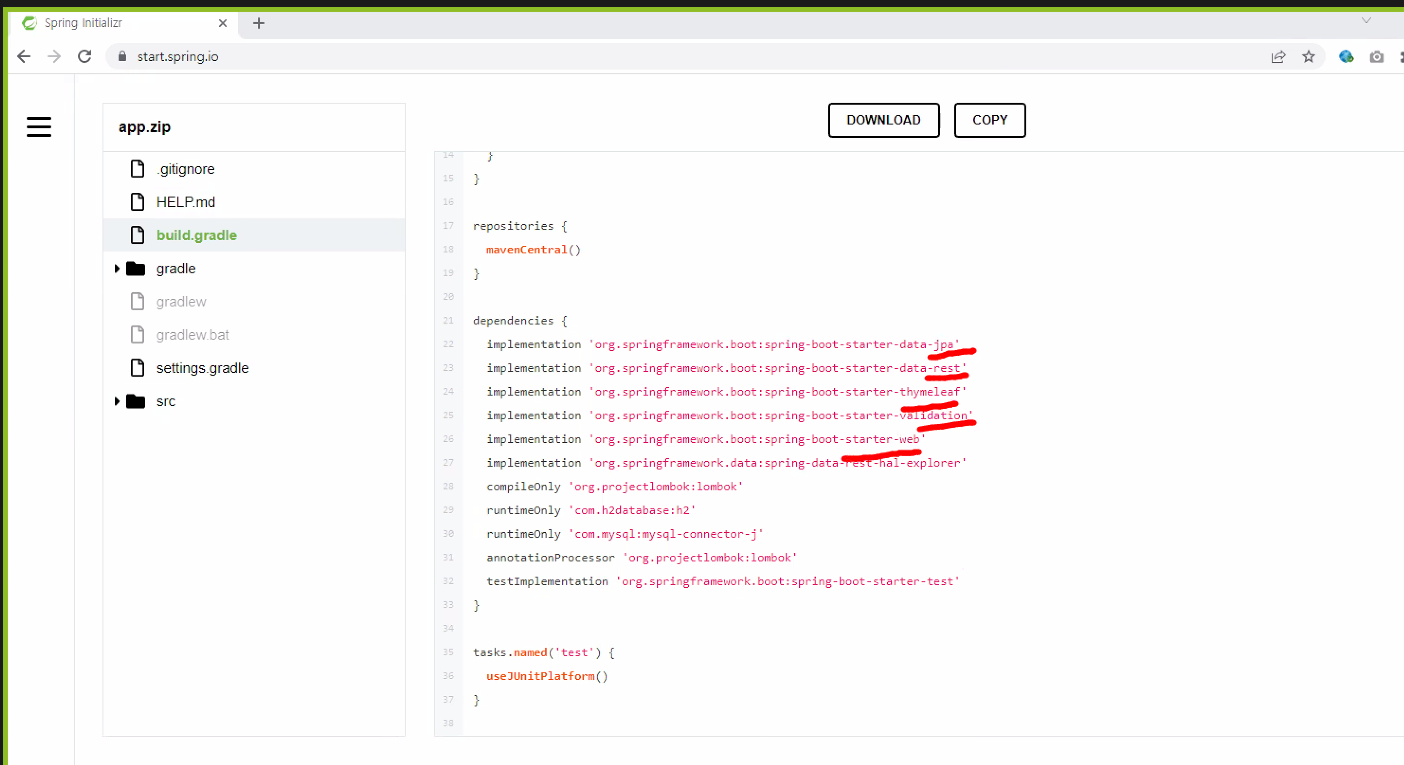Click the mysql-connector-j dependency line
Viewport: 1404px width, 765px height.
(625, 534)
